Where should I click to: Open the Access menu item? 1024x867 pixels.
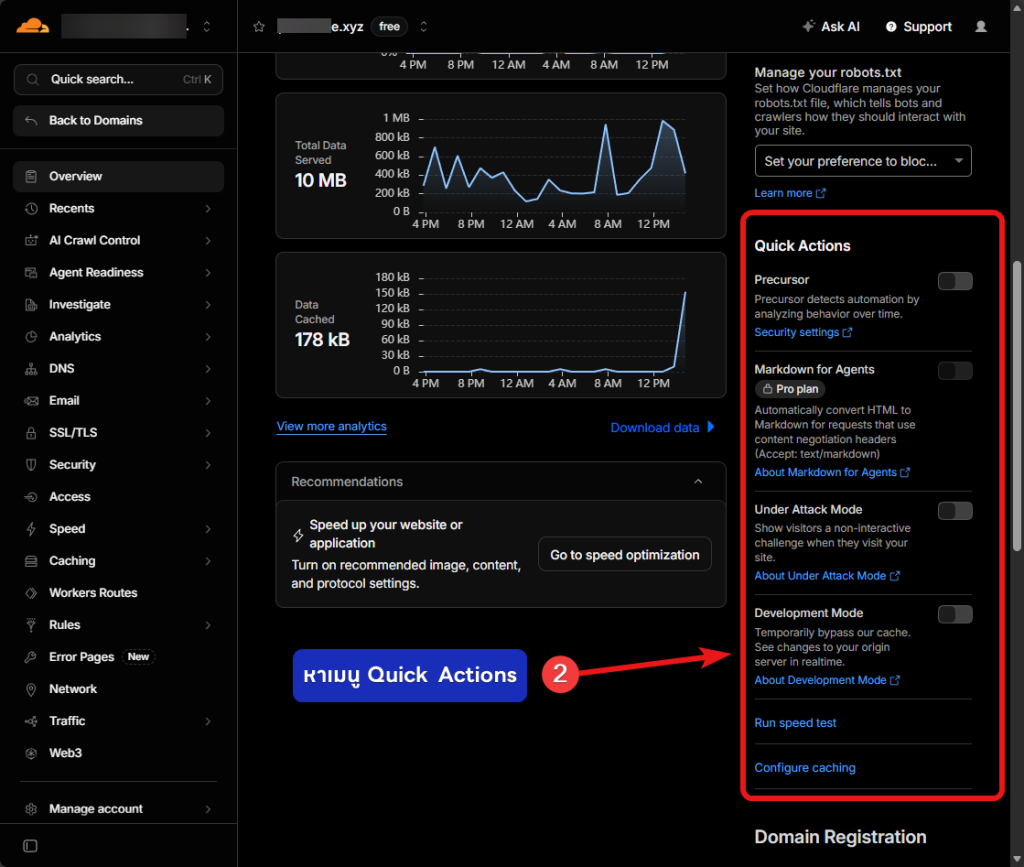tap(118, 496)
